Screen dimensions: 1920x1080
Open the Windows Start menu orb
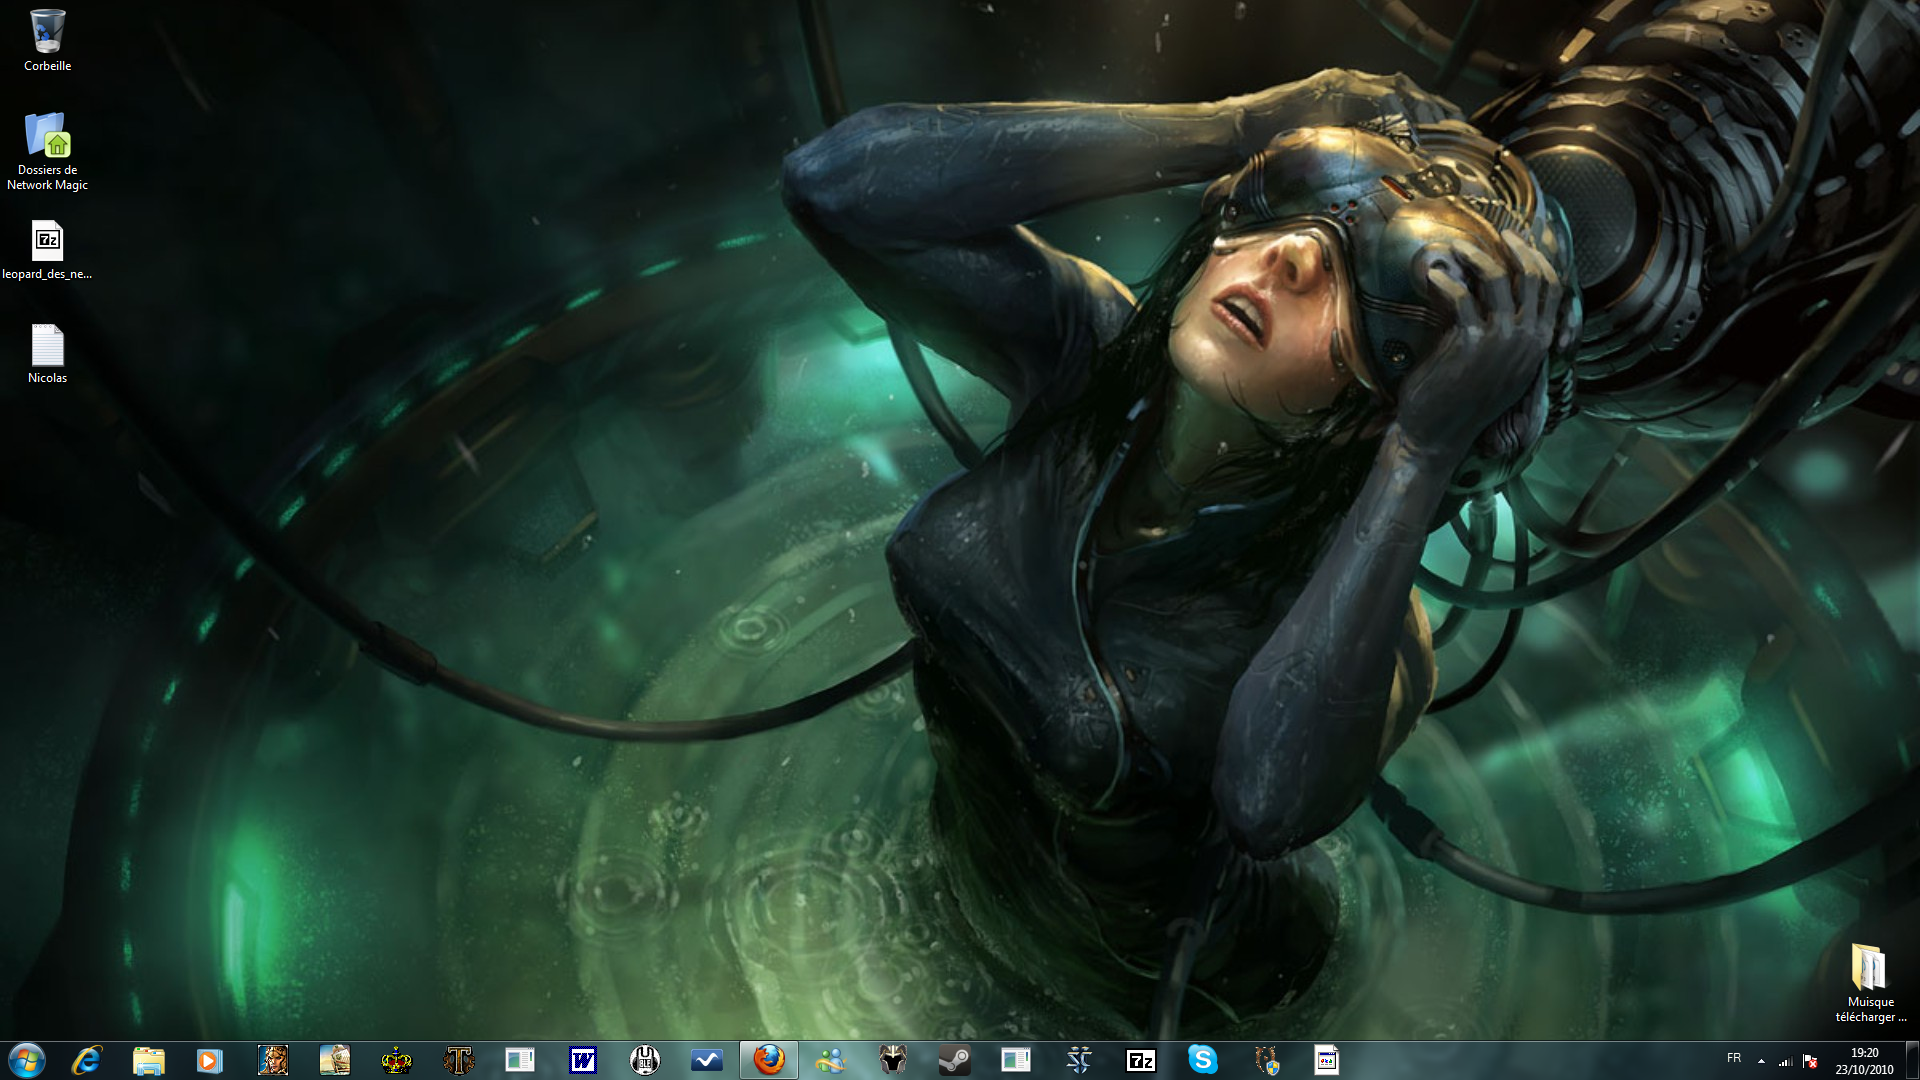(26, 1060)
